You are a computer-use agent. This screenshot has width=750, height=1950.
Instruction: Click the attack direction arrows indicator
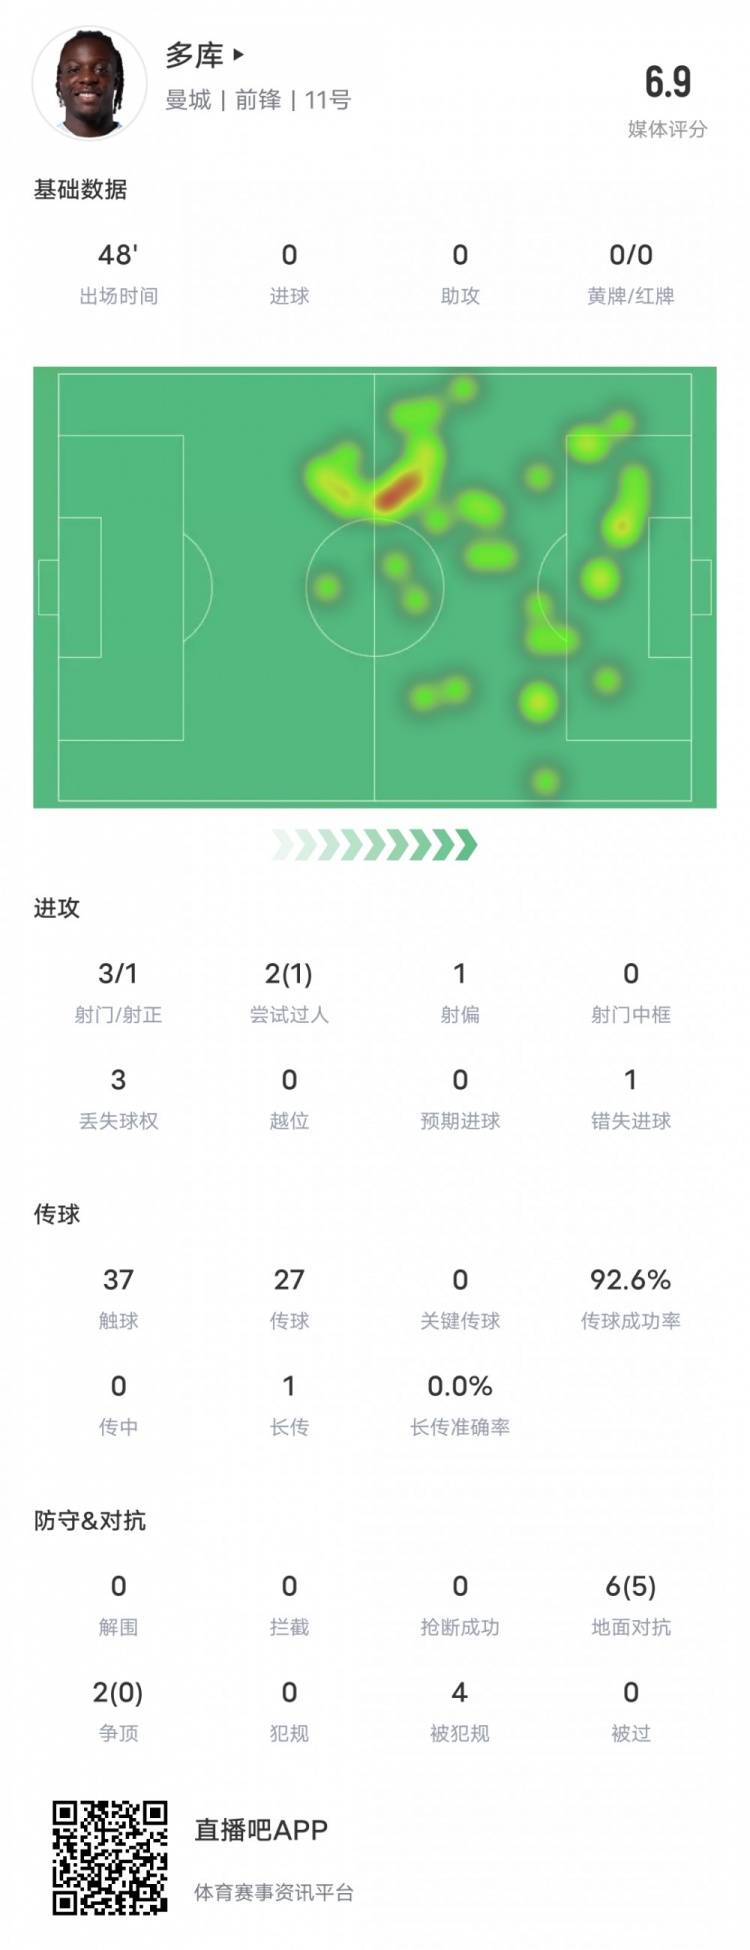click(375, 845)
